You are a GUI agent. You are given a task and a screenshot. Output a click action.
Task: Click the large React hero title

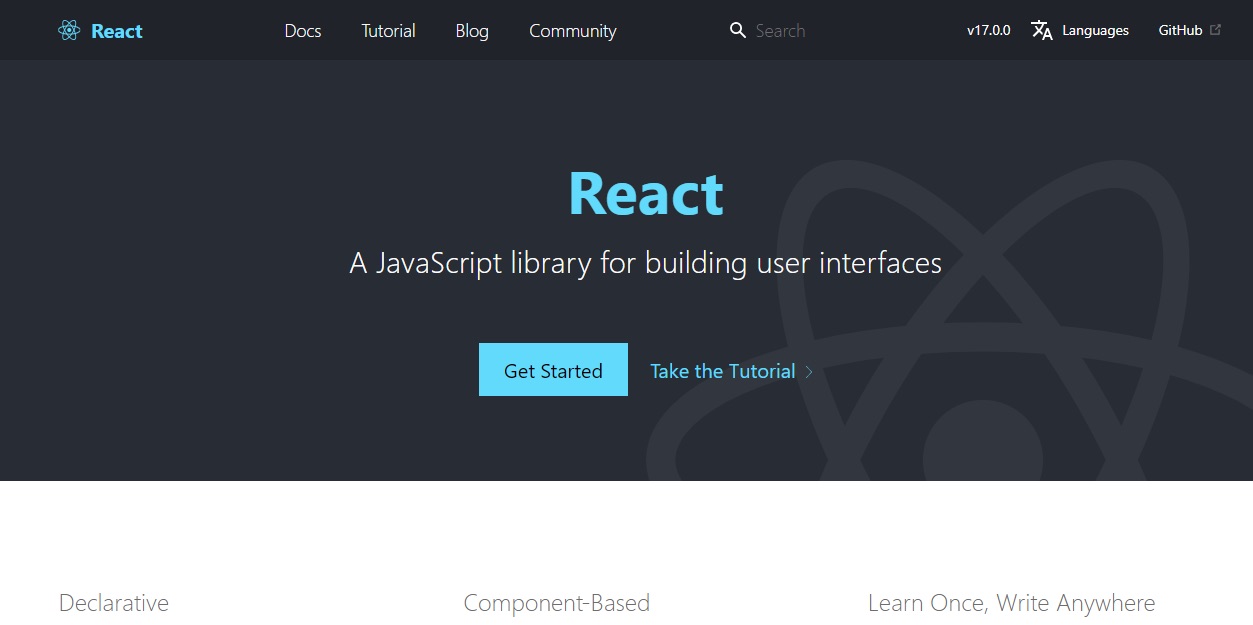[646, 194]
